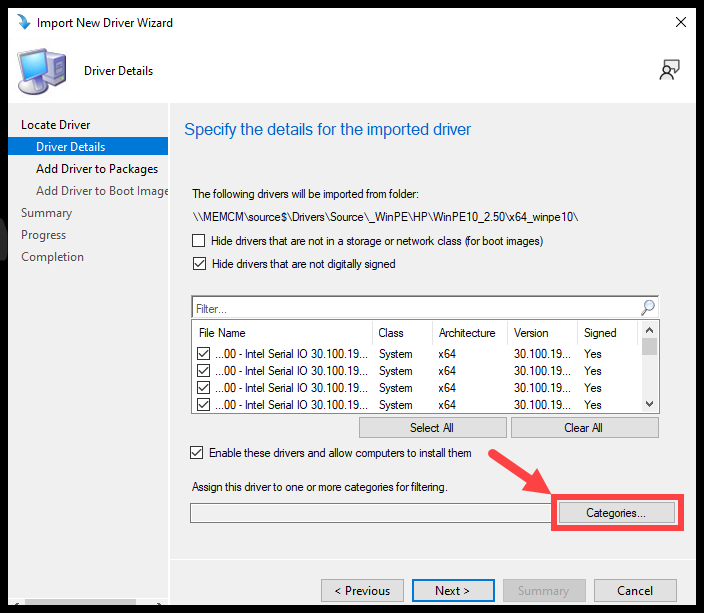Select Driver Details step in sidebar

click(88, 146)
